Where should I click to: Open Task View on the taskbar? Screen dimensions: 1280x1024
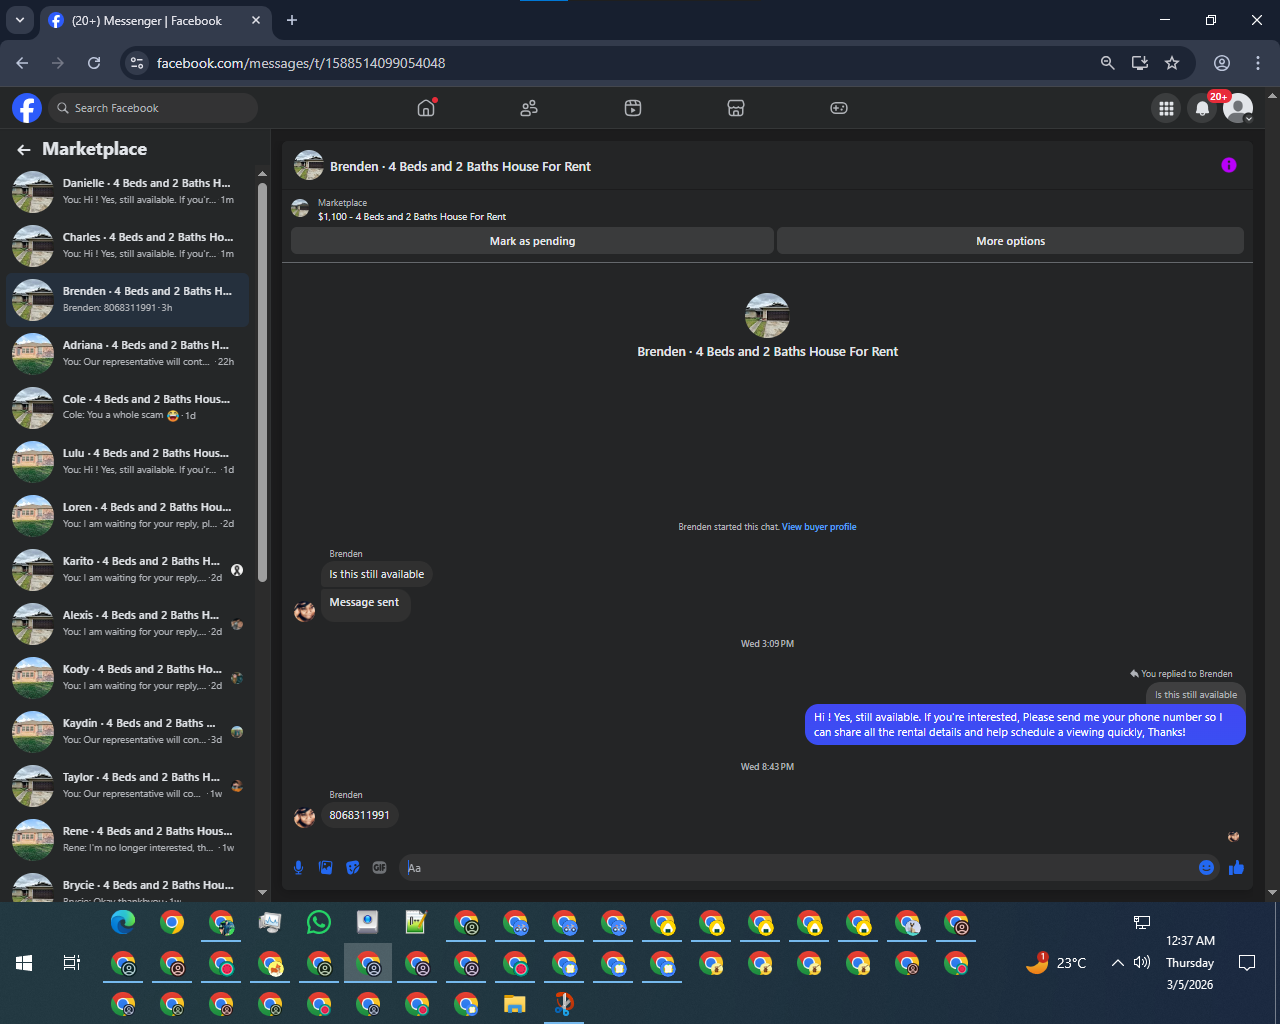click(x=71, y=963)
